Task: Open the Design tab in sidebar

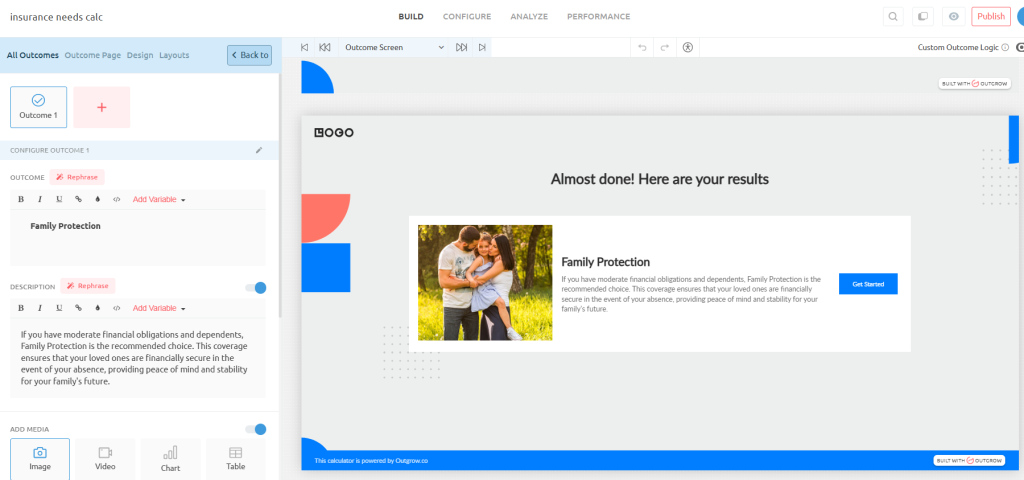Action: (140, 55)
